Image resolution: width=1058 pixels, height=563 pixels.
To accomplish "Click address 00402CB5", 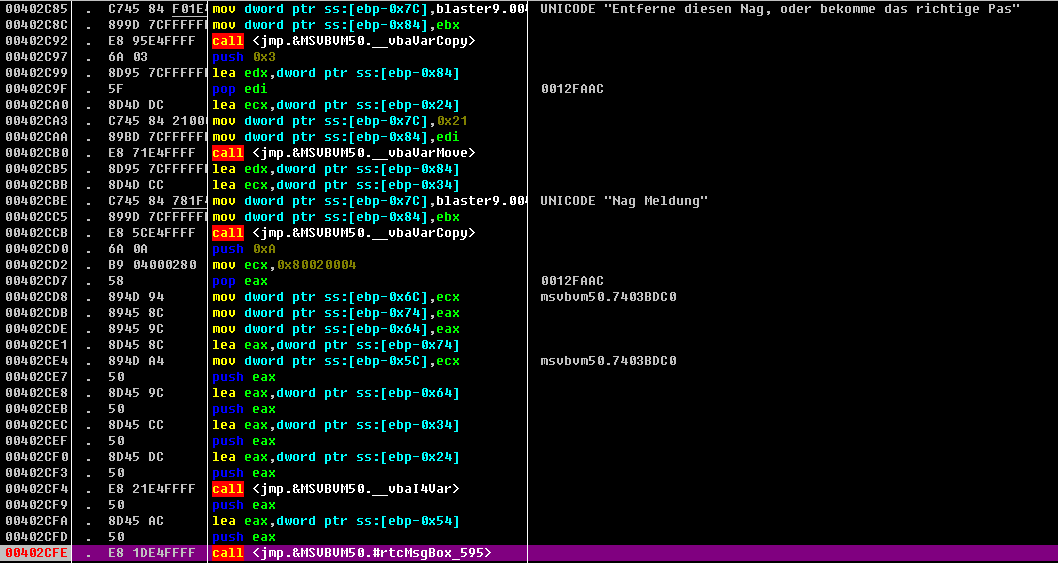I will (x=34, y=169).
